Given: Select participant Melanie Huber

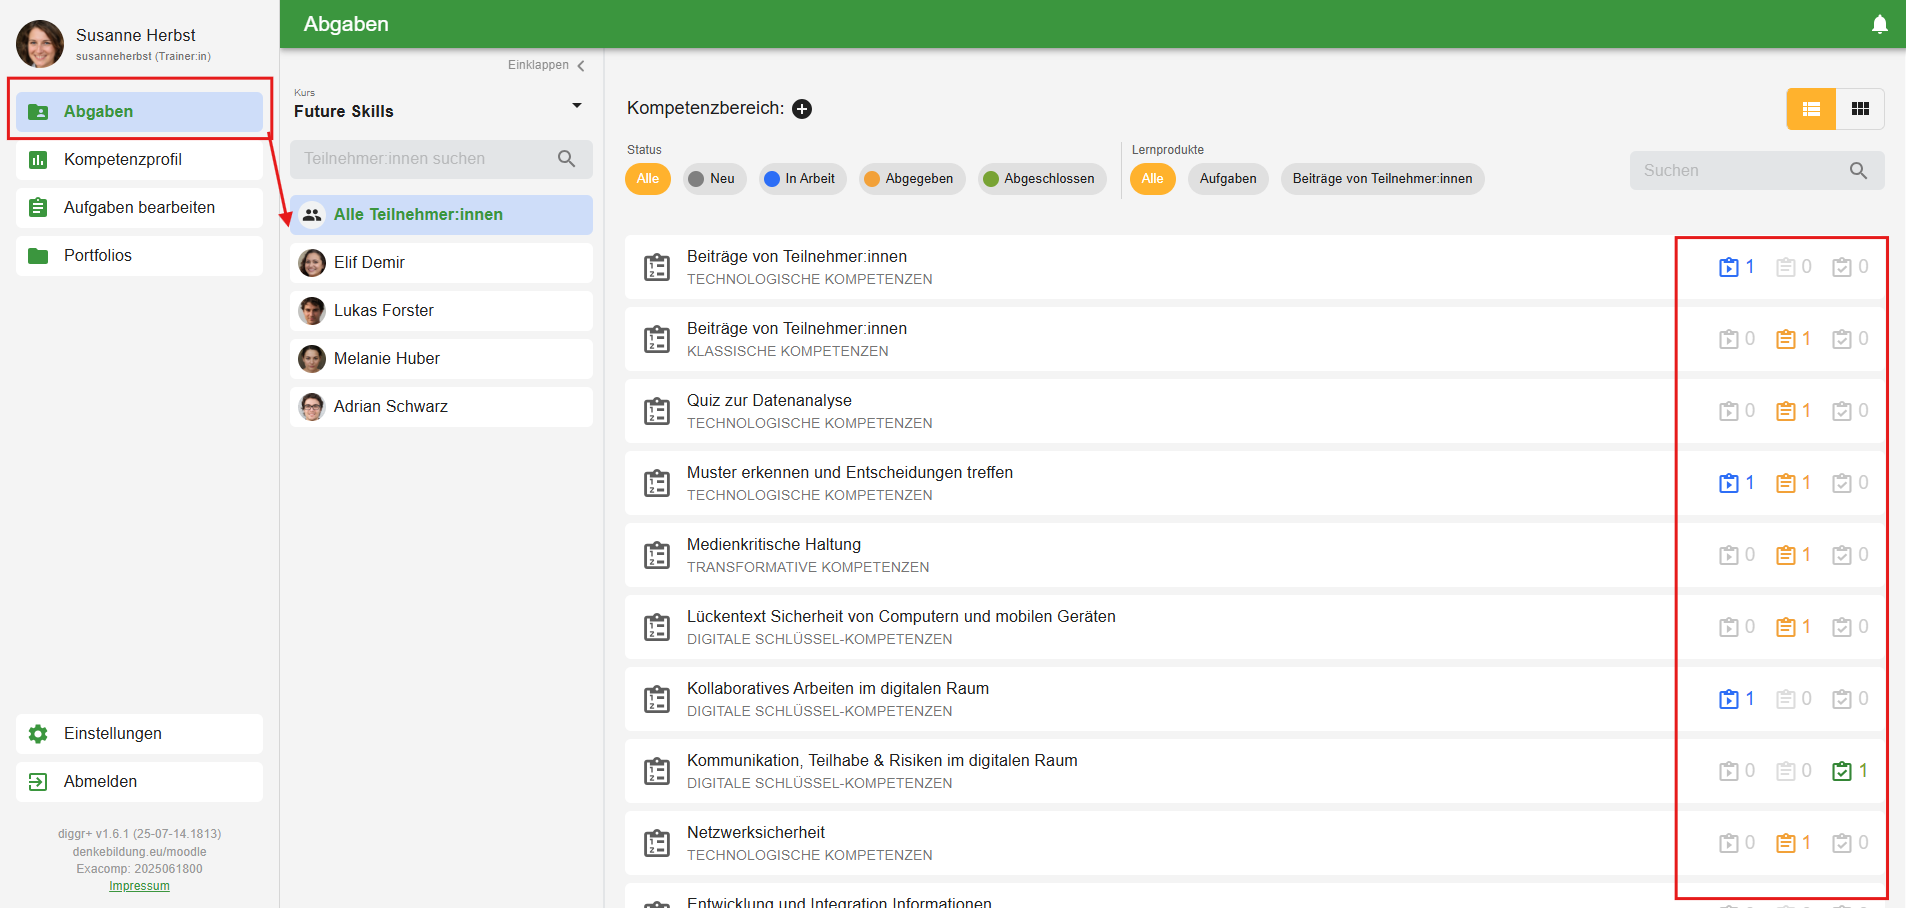Looking at the screenshot, I should coord(386,359).
